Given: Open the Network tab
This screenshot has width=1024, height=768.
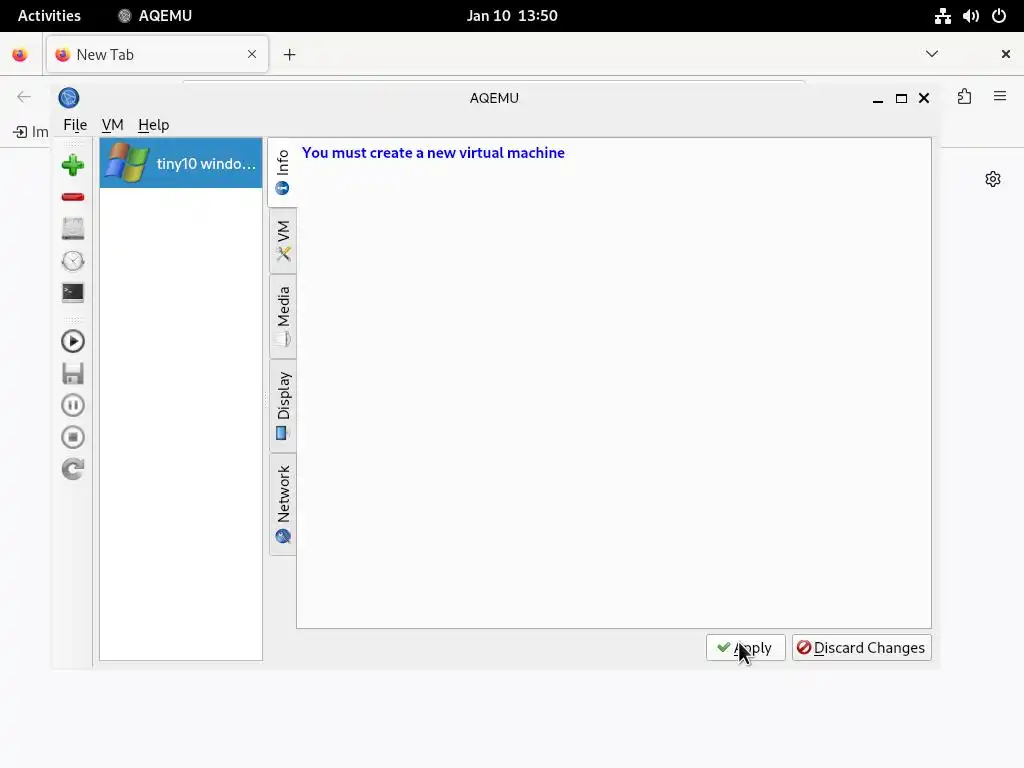Looking at the screenshot, I should pyautogui.click(x=282, y=504).
